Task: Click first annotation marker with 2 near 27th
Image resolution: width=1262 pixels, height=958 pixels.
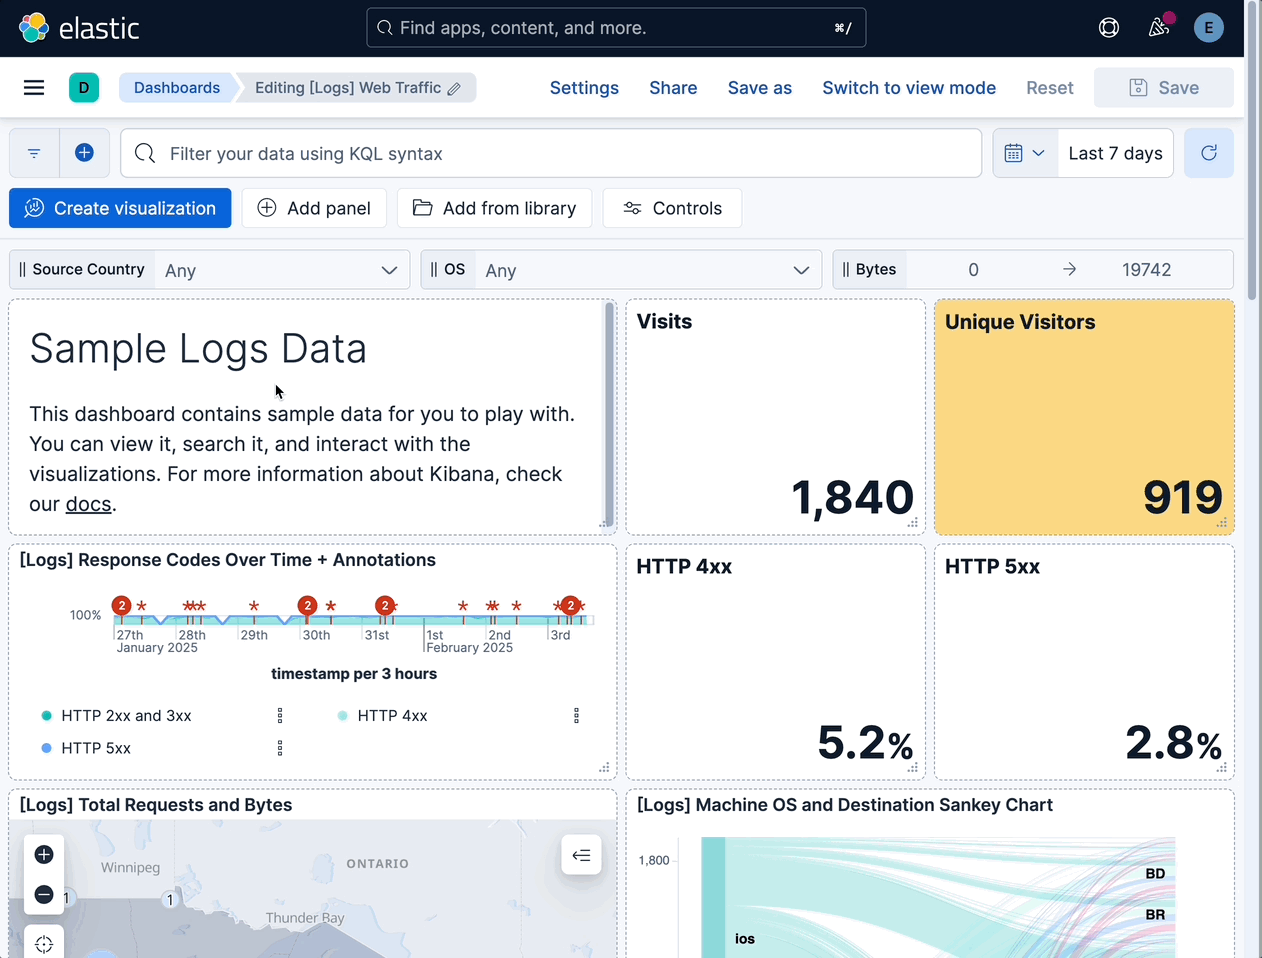Action: [x=122, y=605]
